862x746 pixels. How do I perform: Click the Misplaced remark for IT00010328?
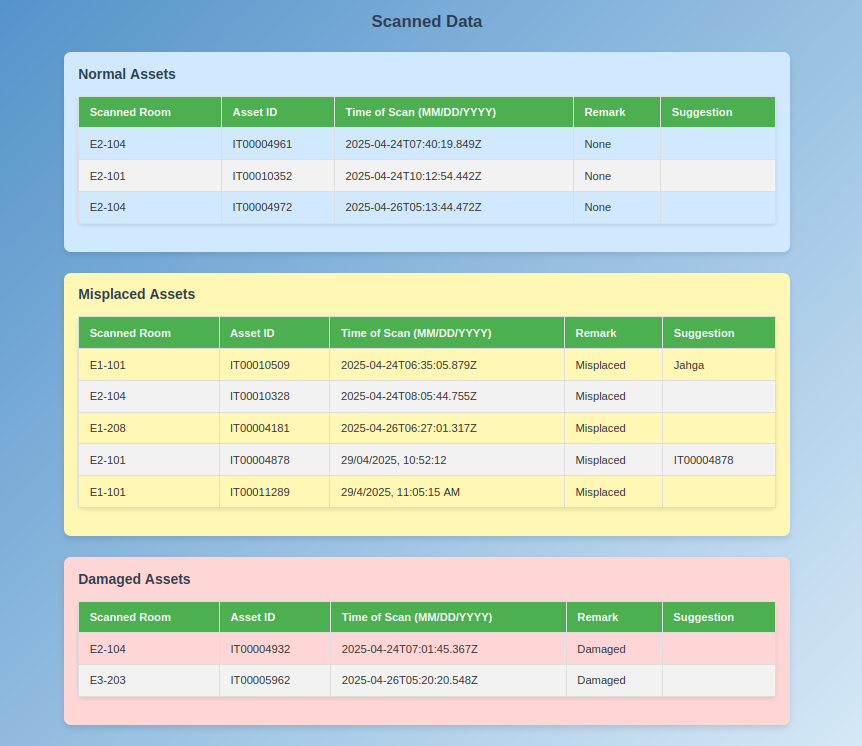point(600,396)
